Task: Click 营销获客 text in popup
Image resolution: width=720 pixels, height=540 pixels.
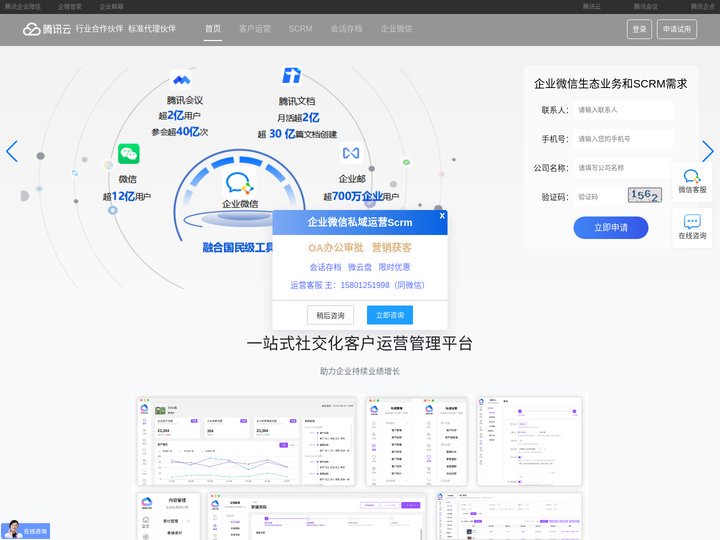Action: [392, 248]
